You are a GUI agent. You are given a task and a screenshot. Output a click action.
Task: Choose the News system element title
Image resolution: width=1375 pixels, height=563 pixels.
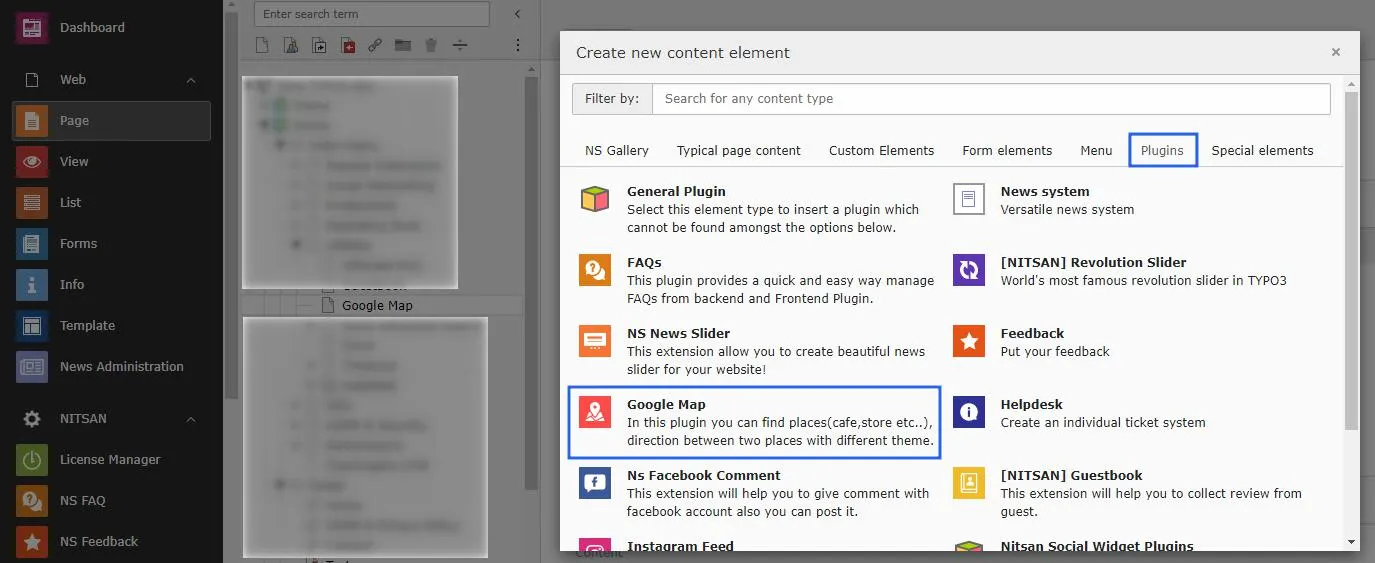[1045, 191]
